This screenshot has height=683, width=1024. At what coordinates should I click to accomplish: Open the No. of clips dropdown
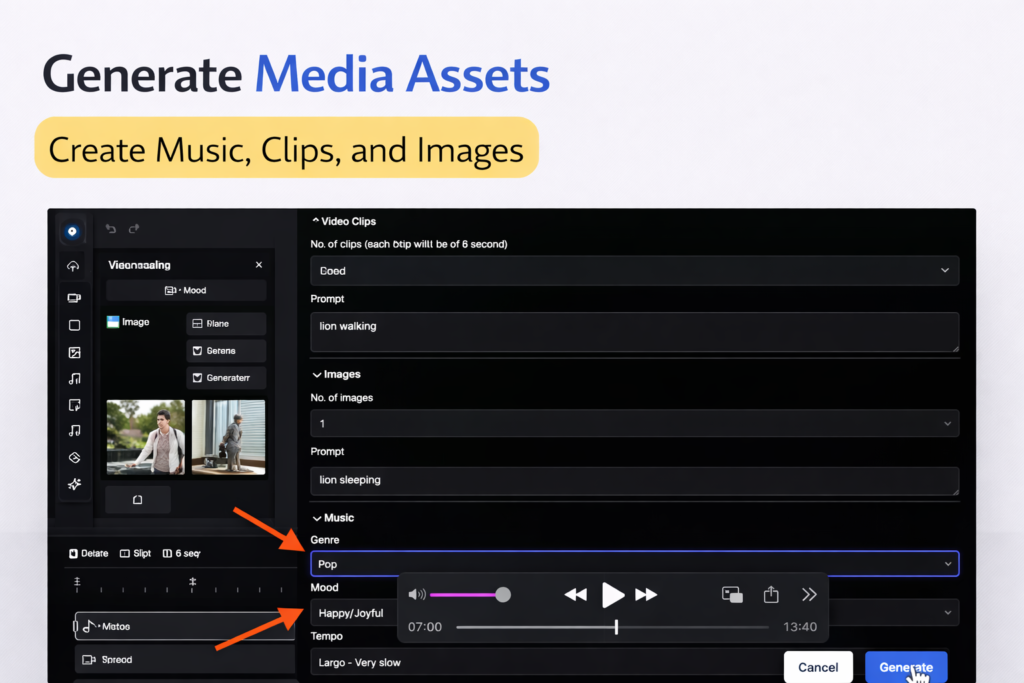tap(634, 270)
